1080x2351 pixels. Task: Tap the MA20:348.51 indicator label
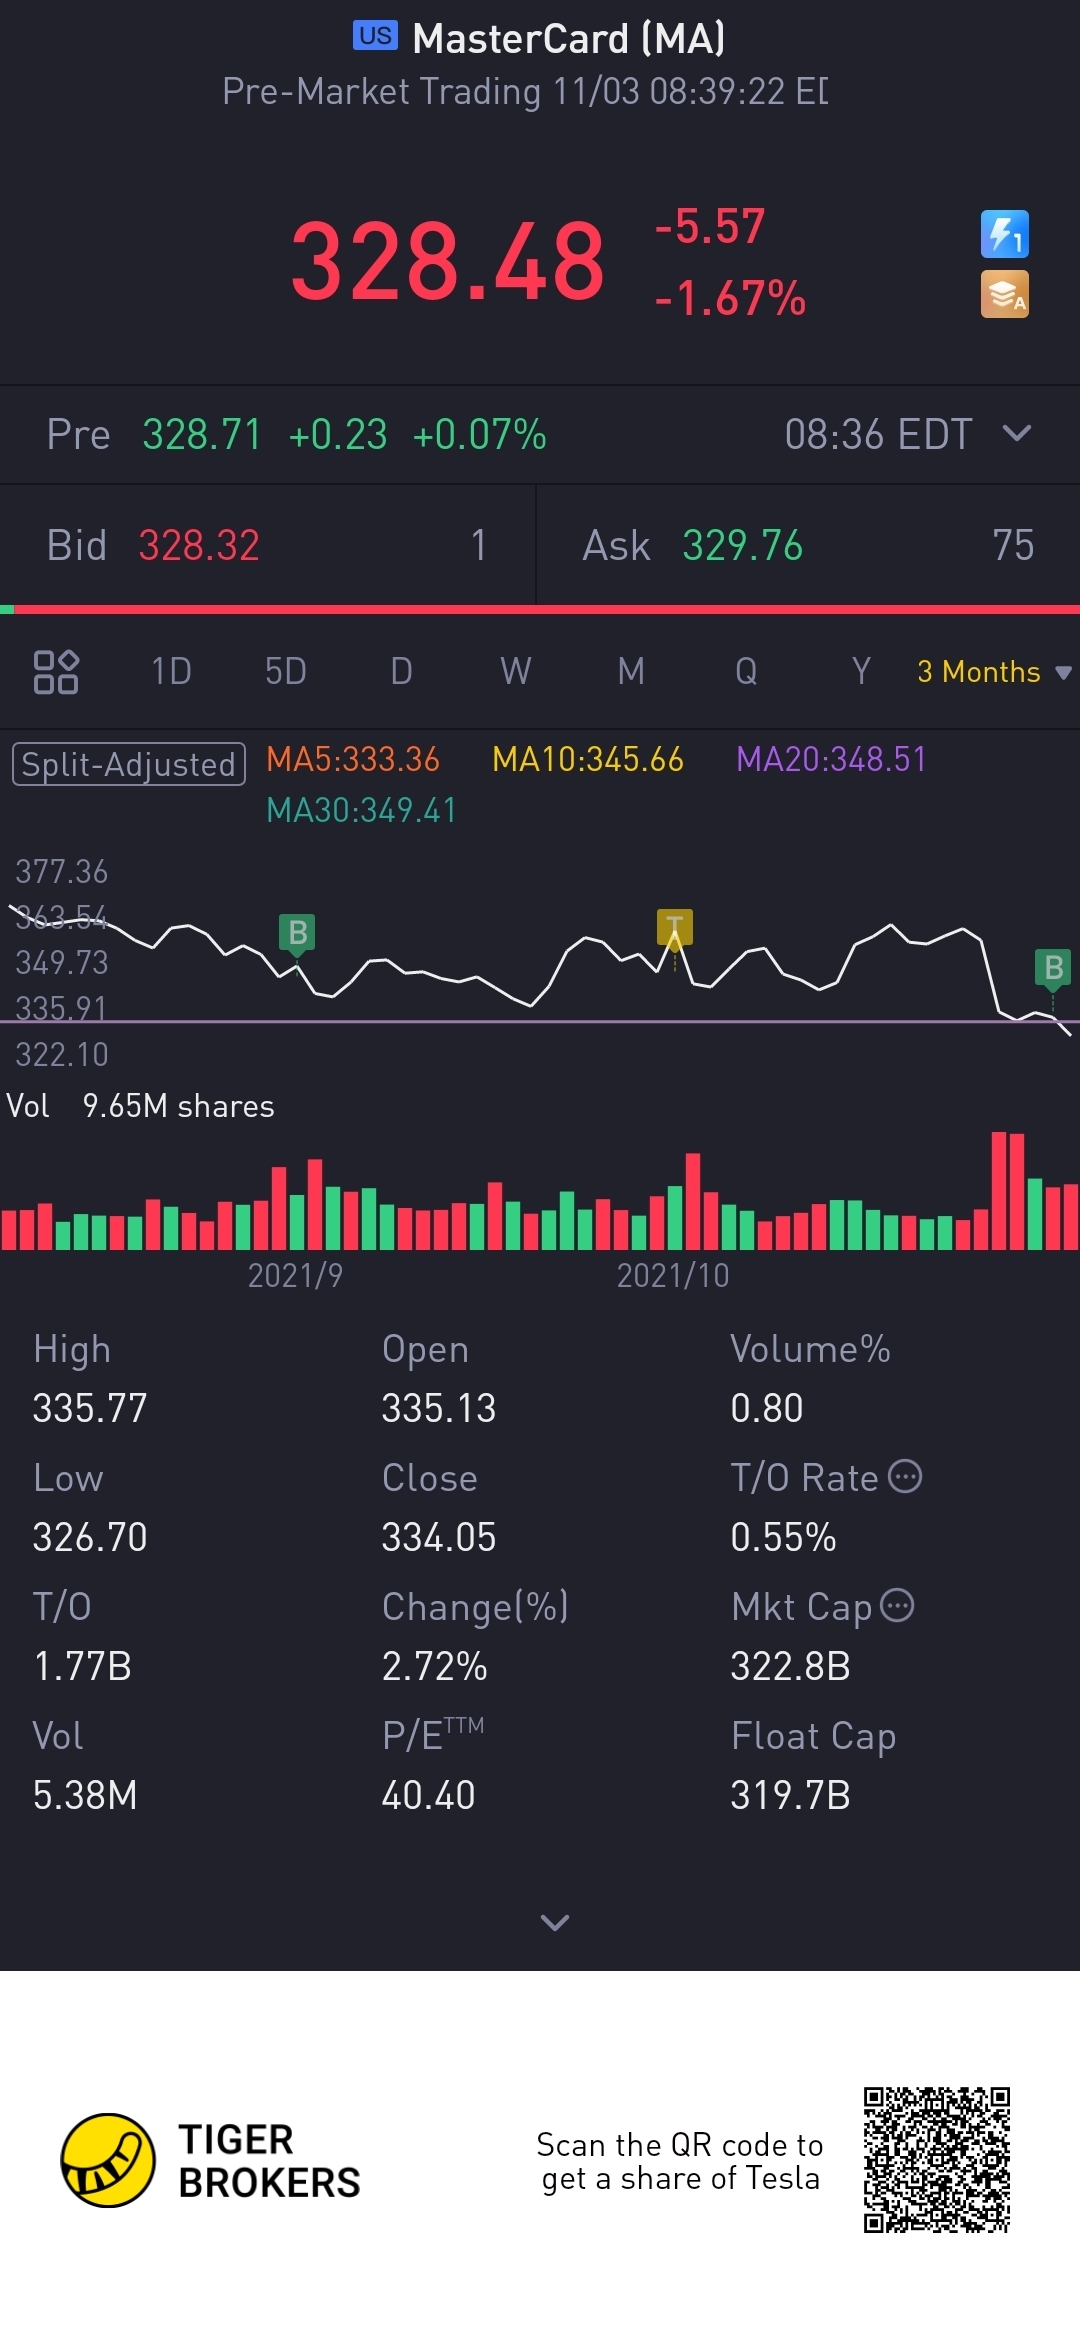(x=831, y=760)
